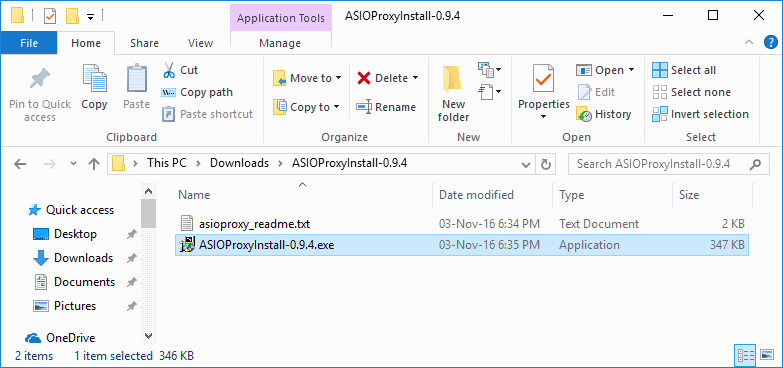This screenshot has width=783, height=368.
Task: Sort by Type column header
Action: (x=613, y=195)
